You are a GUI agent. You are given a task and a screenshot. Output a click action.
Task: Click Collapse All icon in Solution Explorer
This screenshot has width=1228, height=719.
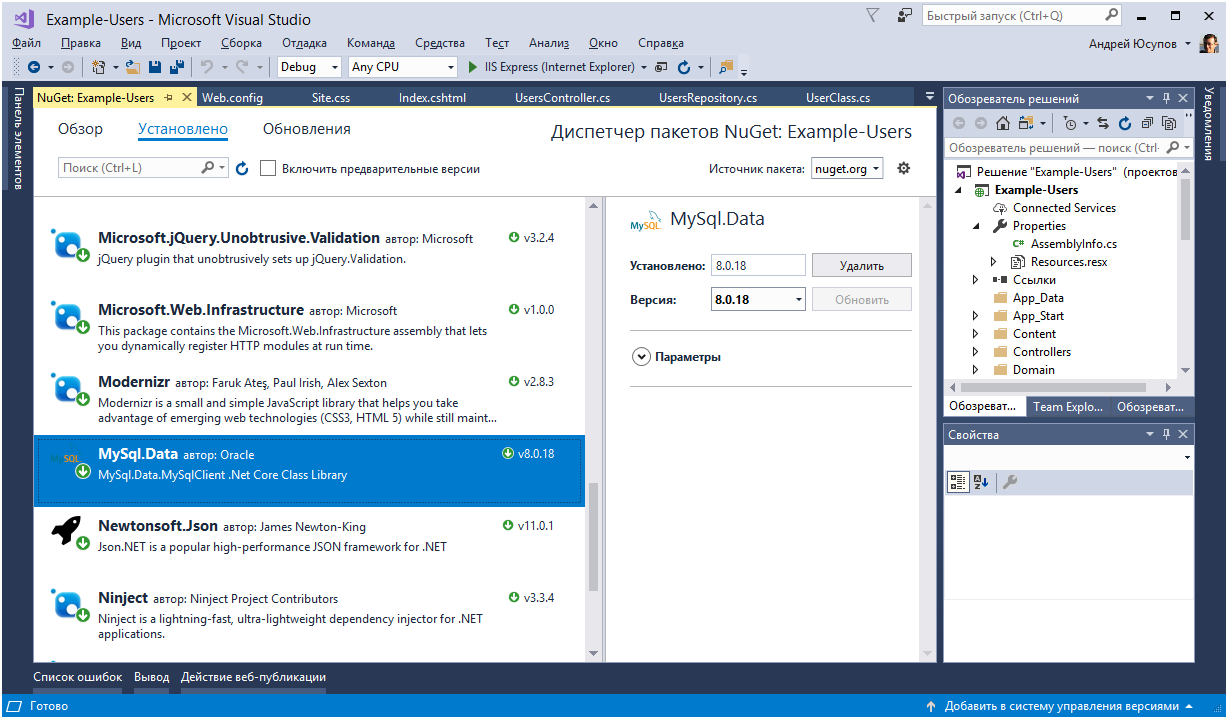coord(1147,123)
